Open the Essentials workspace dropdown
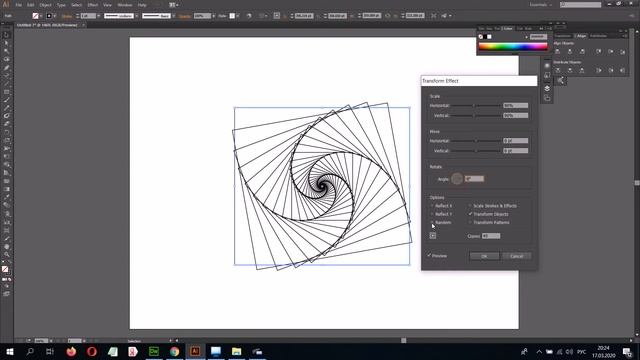Image resolution: width=640 pixels, height=360 pixels. [541, 5]
